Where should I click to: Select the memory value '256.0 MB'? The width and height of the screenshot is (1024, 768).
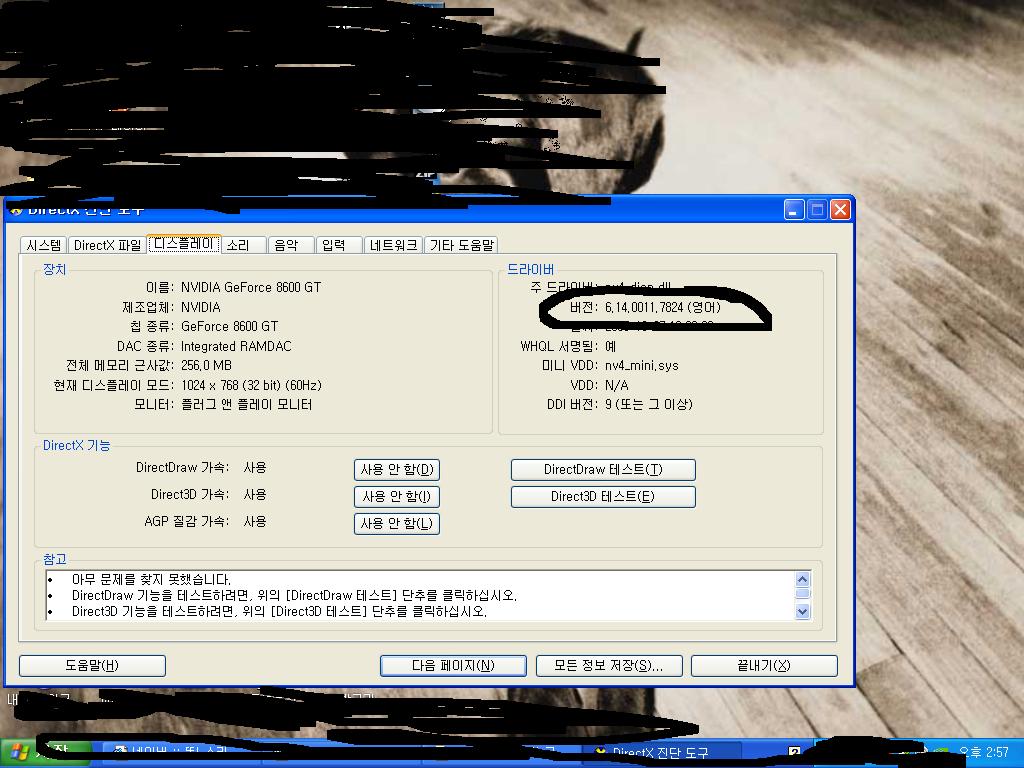(206, 366)
